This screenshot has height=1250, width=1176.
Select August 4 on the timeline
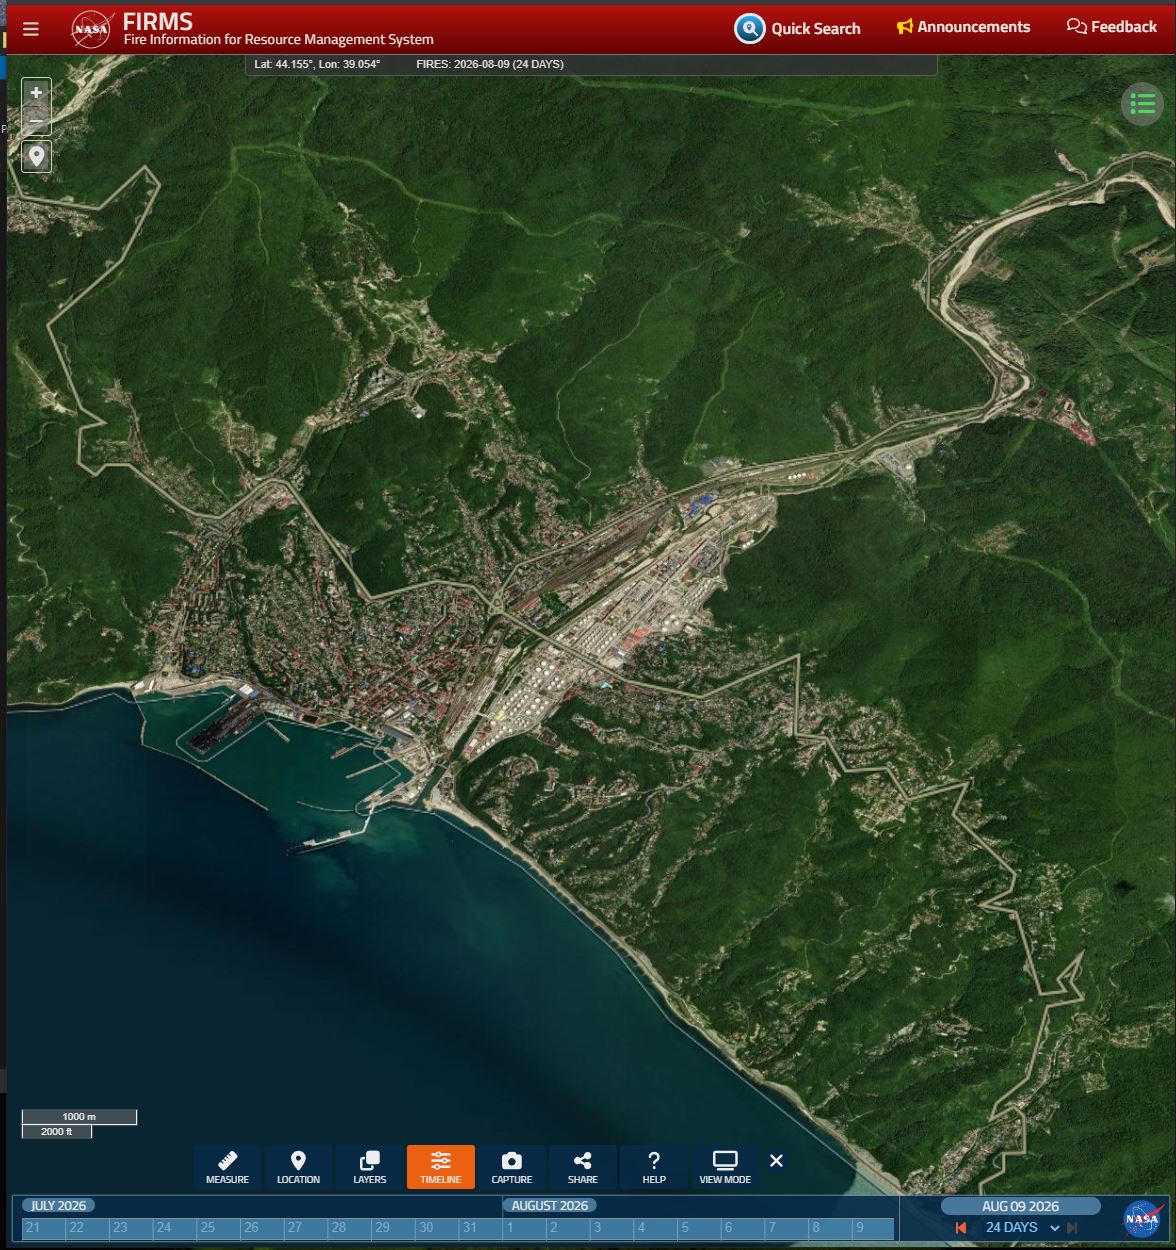[x=655, y=1228]
